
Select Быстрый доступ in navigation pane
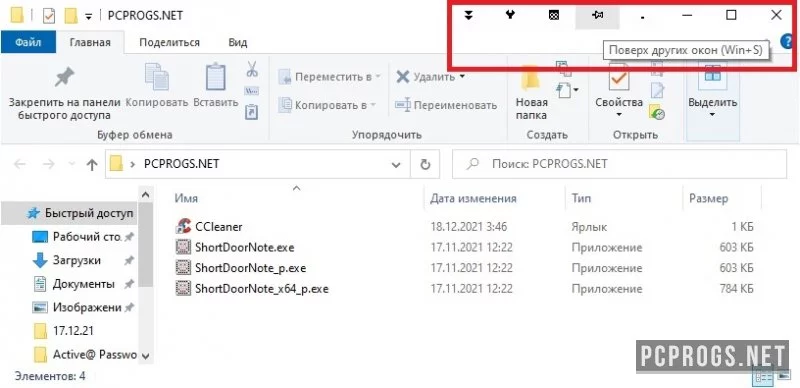[x=69, y=213]
